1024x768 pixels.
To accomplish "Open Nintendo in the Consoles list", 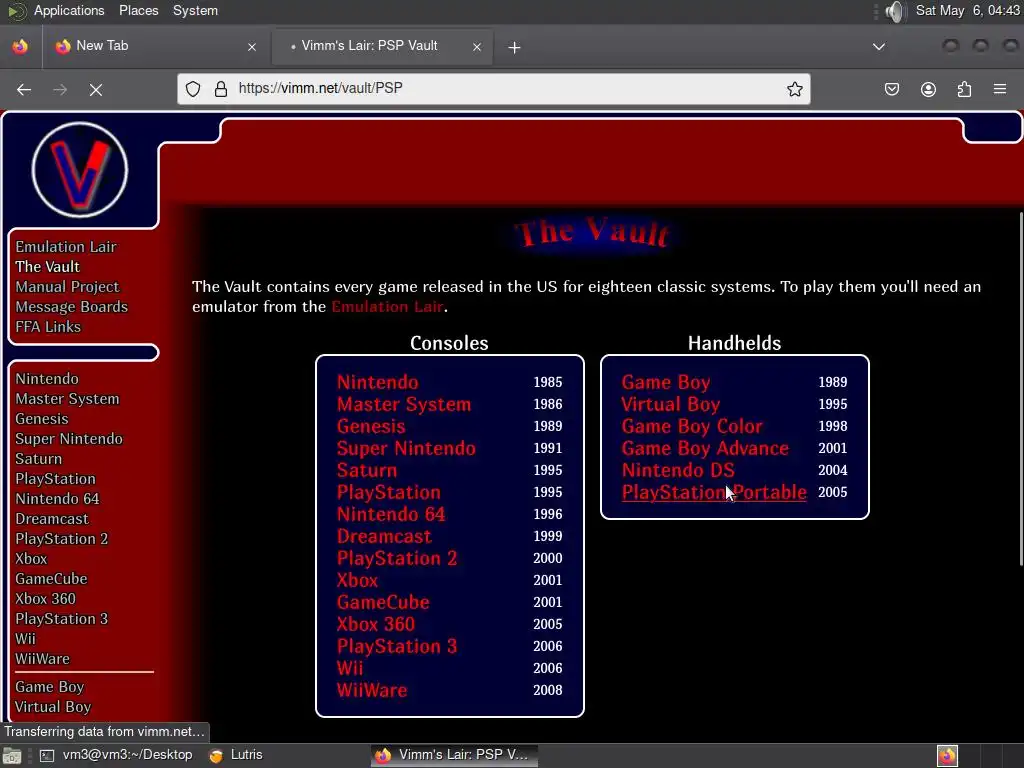I will click(x=377, y=382).
